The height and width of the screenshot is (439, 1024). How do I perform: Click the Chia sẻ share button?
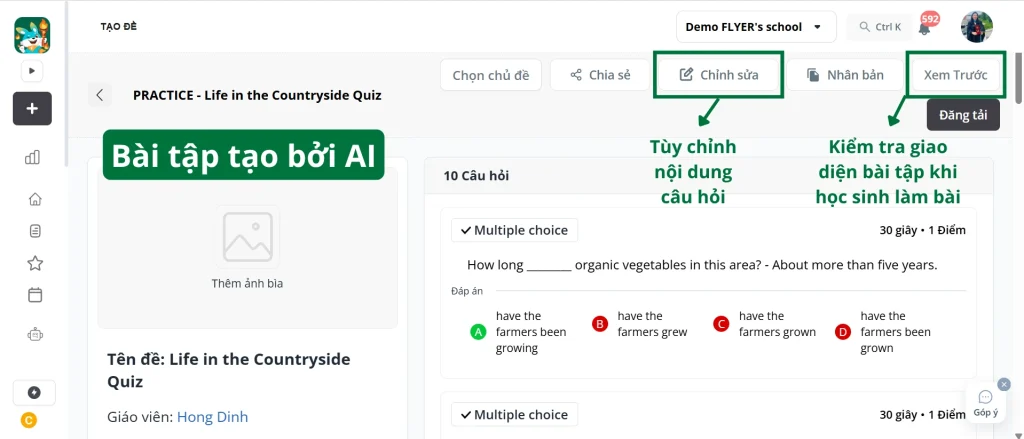[600, 75]
